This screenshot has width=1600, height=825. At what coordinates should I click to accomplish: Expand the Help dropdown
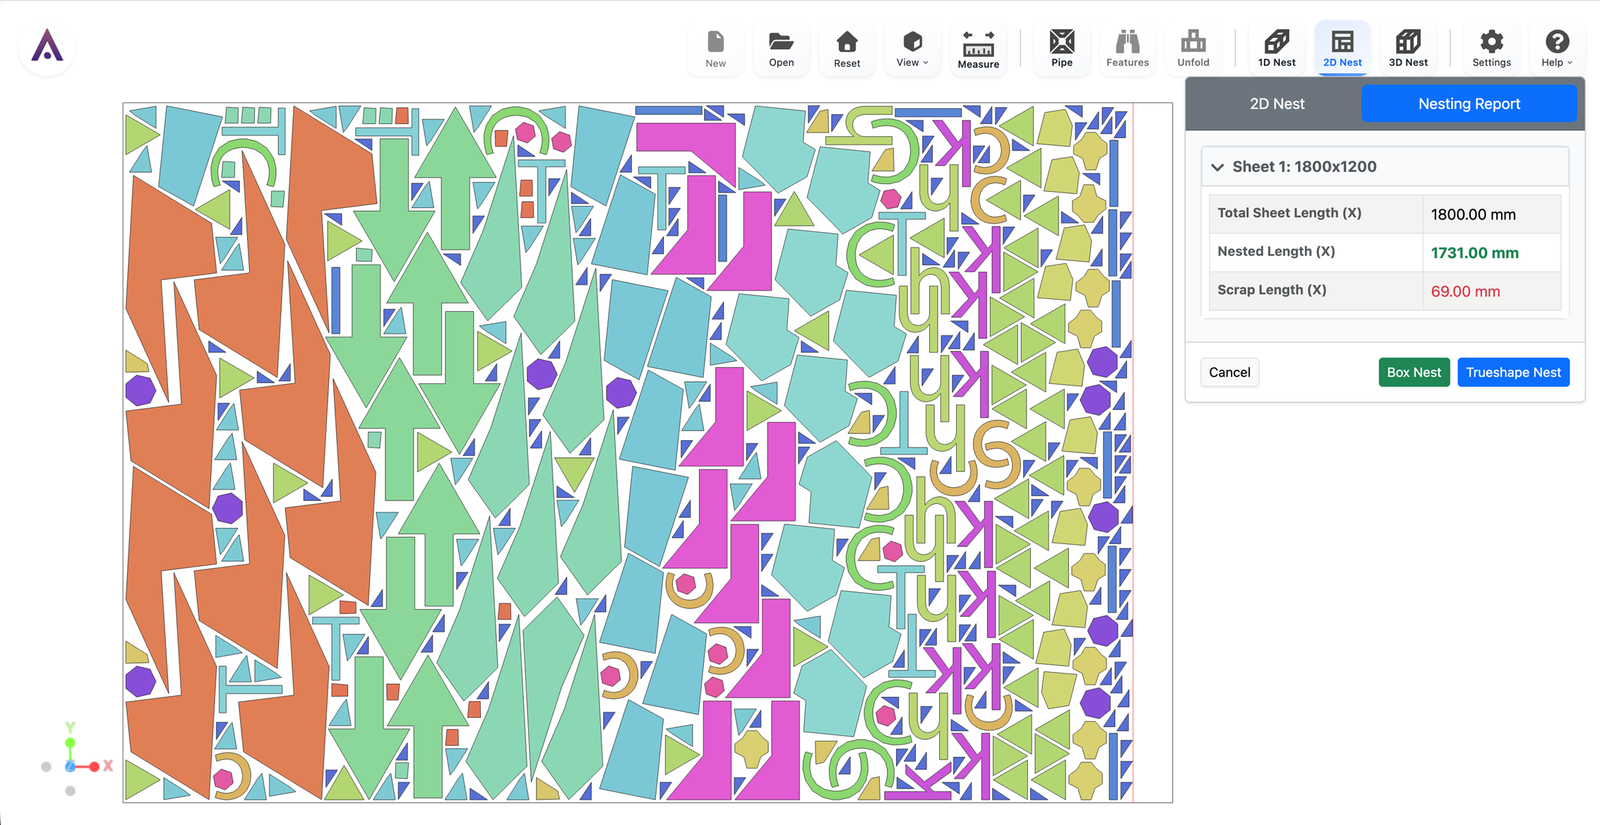pos(1557,48)
